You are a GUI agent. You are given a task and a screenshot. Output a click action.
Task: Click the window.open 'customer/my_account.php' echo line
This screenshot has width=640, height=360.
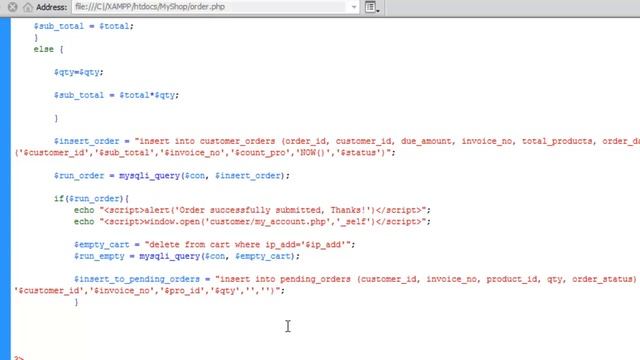coord(252,222)
